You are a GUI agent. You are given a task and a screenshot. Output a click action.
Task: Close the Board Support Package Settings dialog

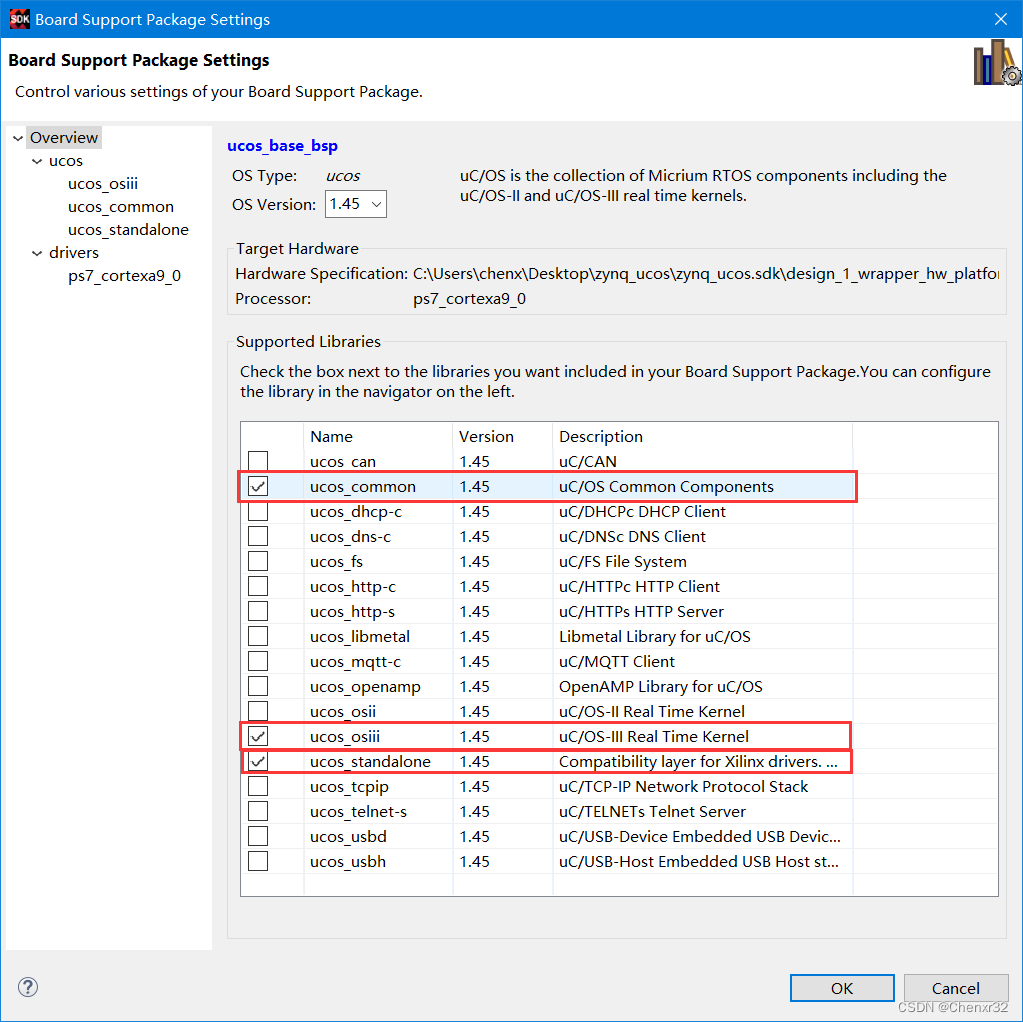click(1000, 19)
